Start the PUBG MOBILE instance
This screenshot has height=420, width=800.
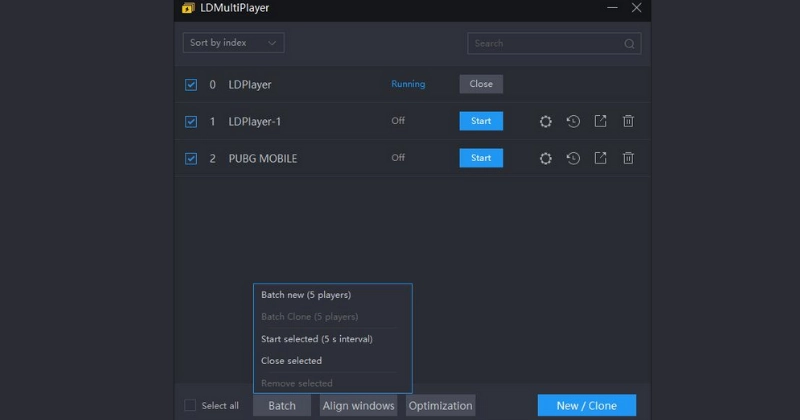click(x=481, y=158)
